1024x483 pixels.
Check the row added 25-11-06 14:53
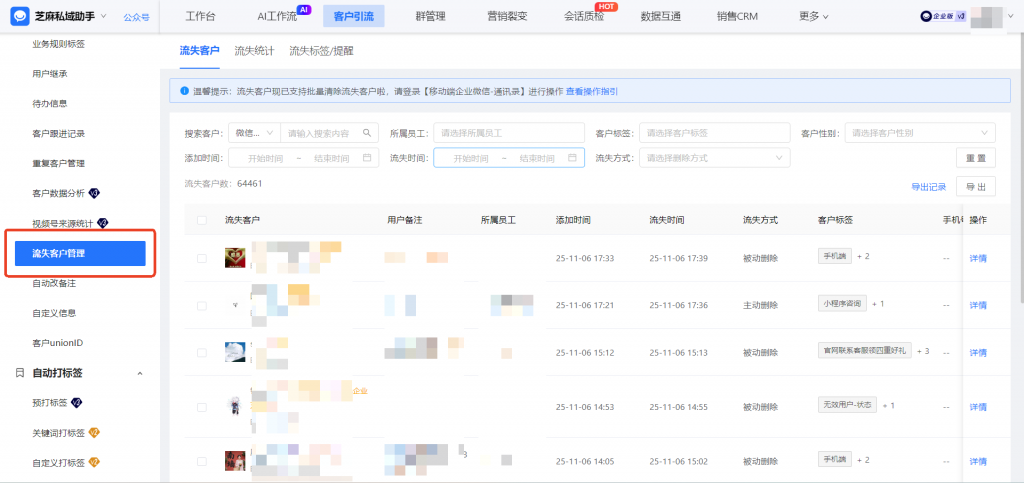202,407
